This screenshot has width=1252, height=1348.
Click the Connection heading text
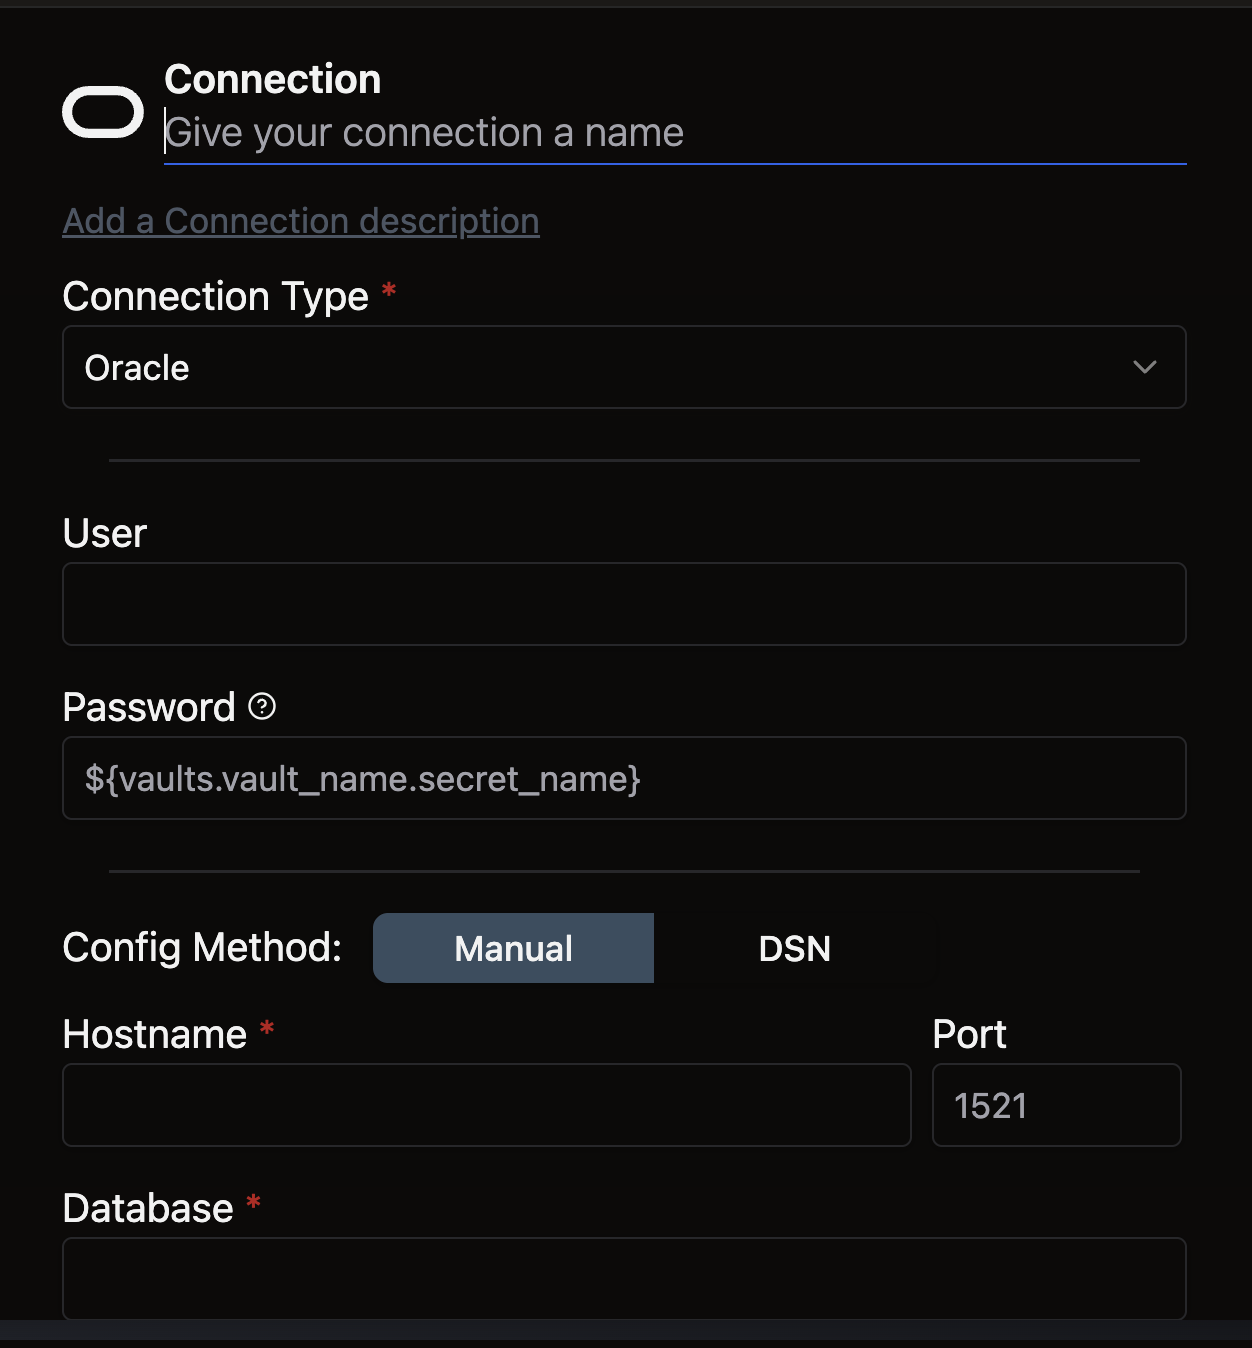[x=273, y=79]
